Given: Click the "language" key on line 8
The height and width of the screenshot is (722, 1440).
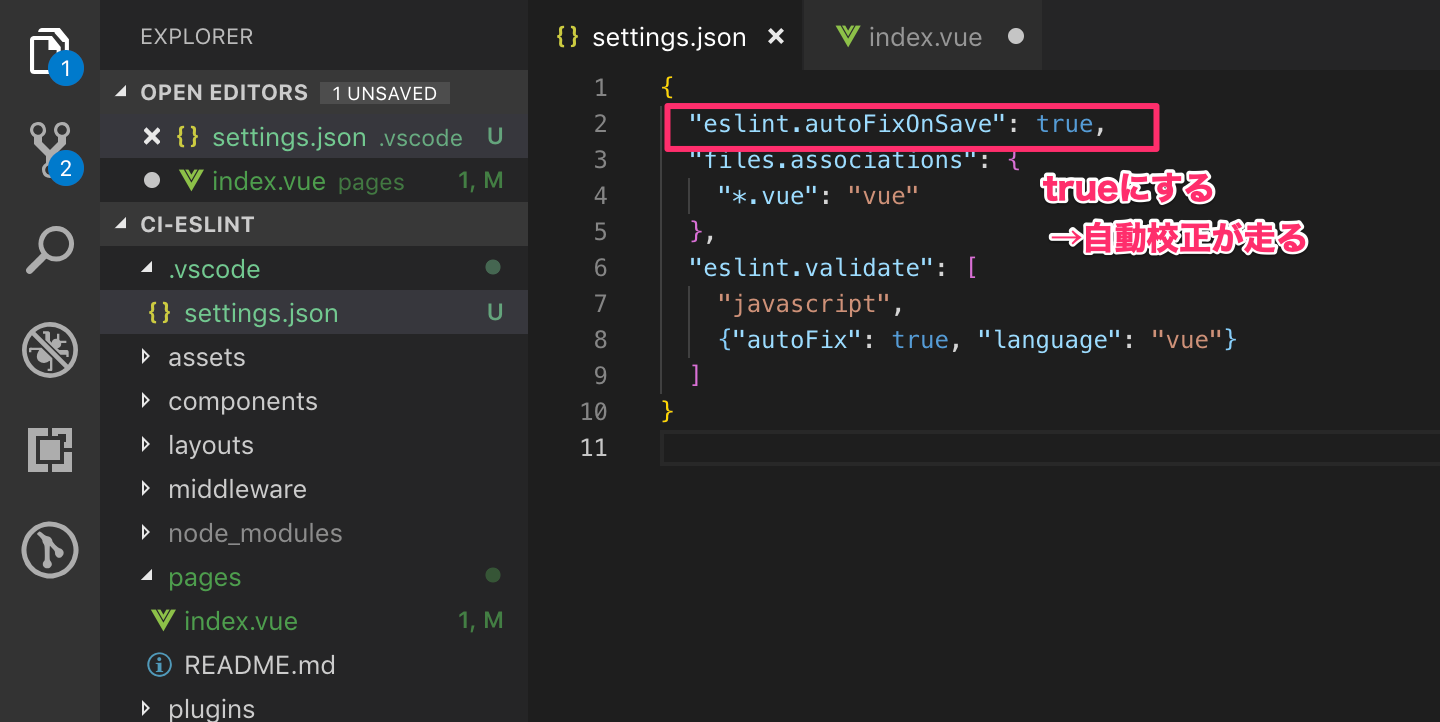Looking at the screenshot, I should tap(1049, 340).
